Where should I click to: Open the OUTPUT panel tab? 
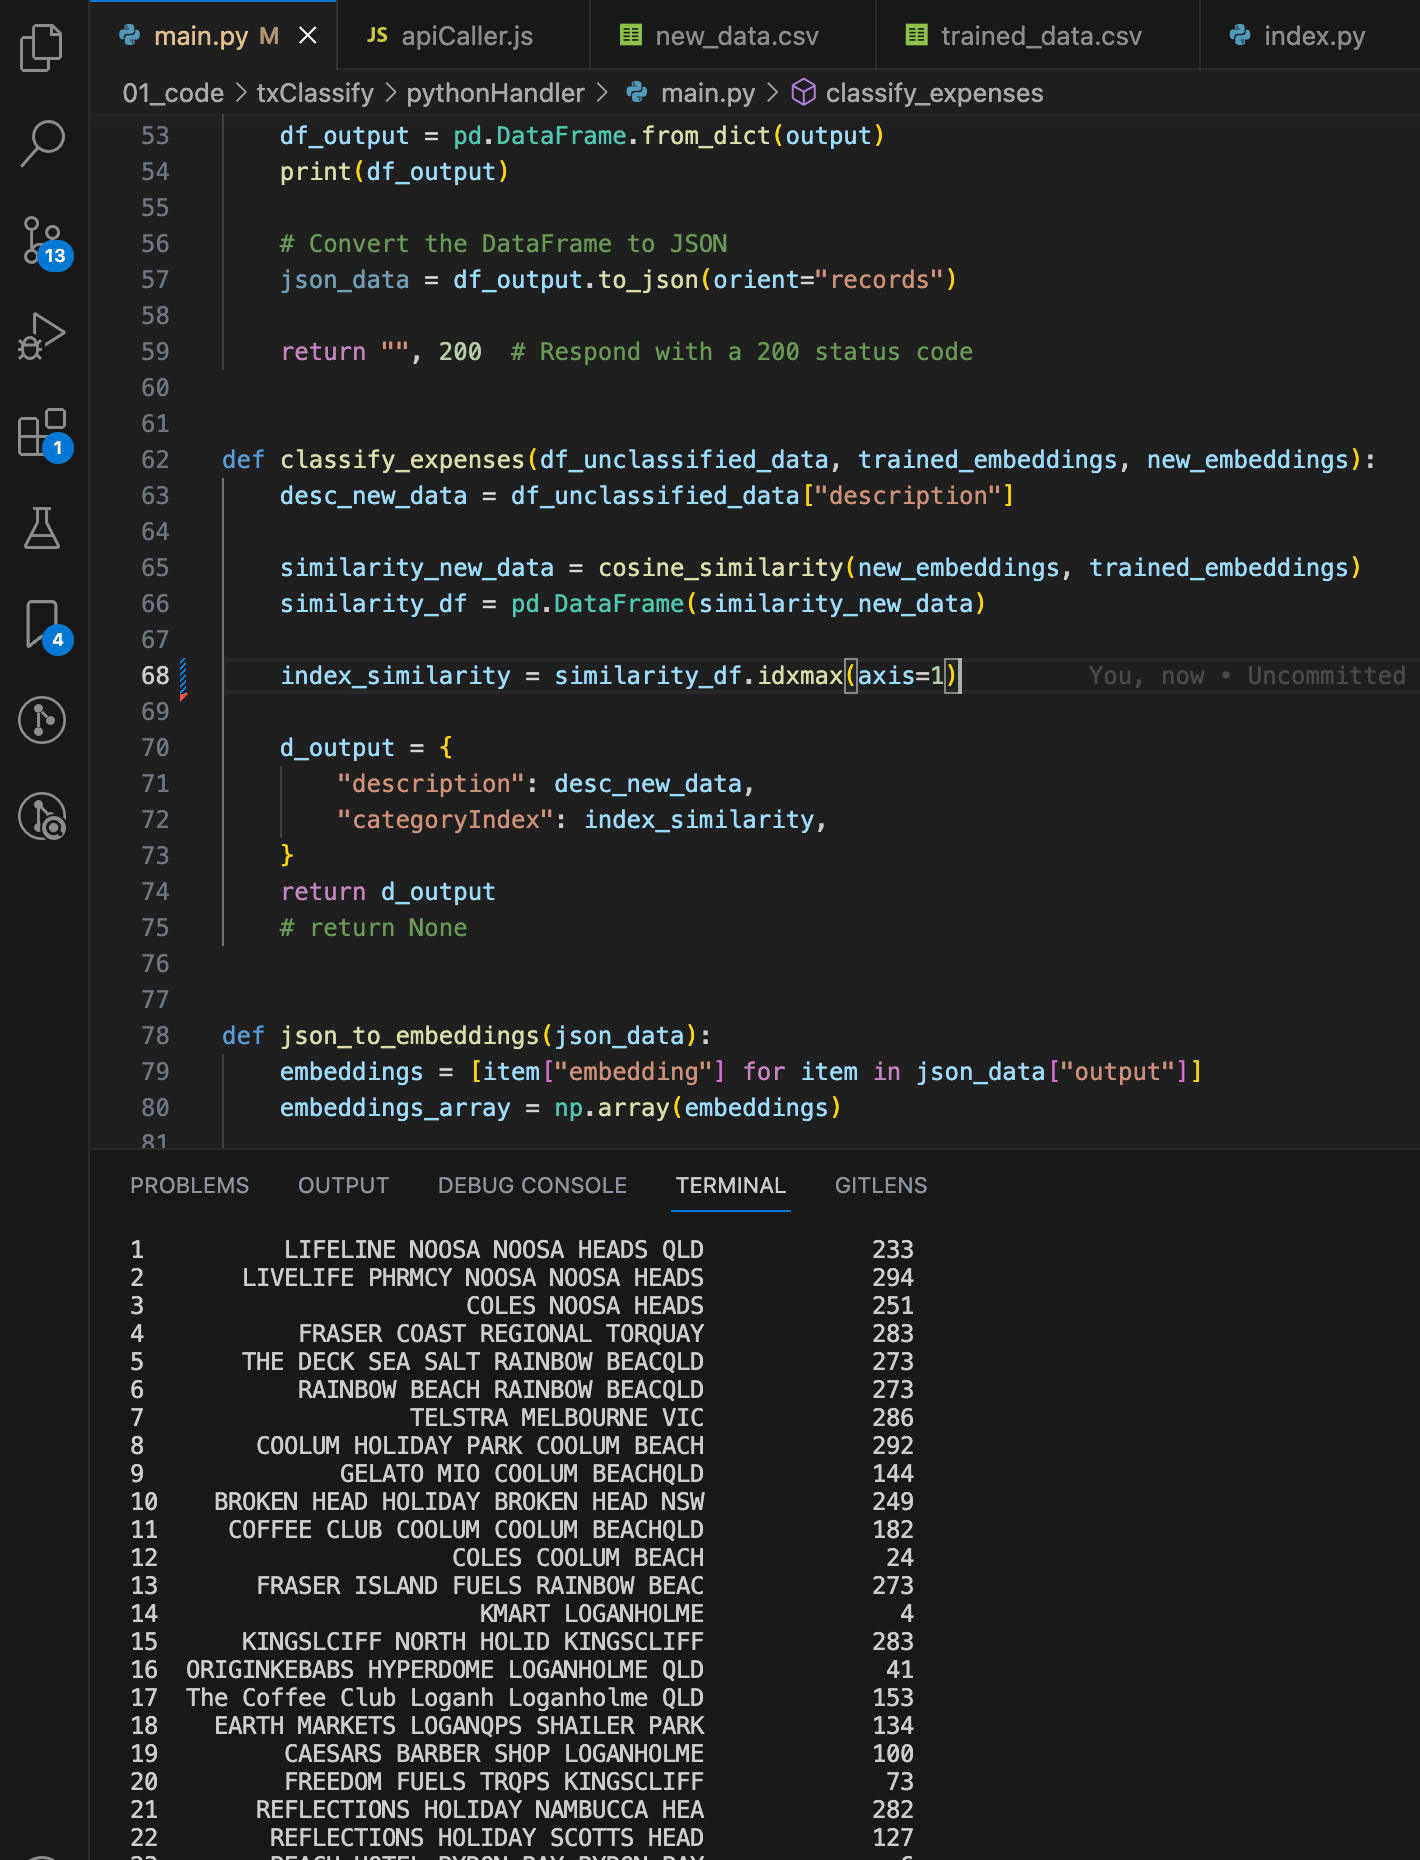click(x=343, y=1185)
